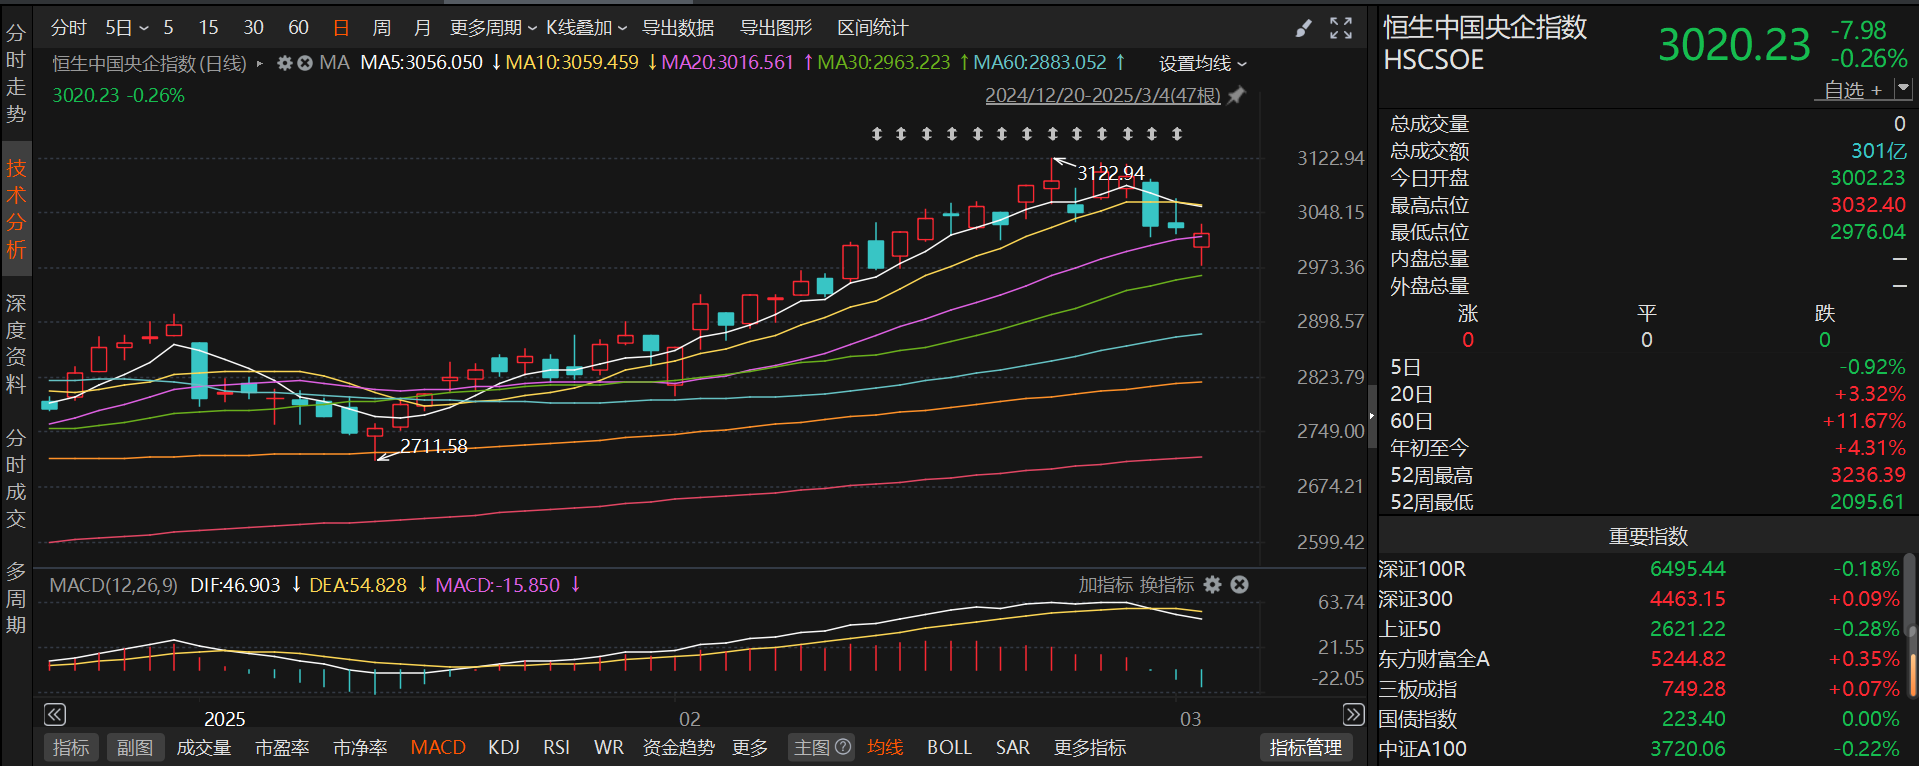Open the 多周期 sidebar tab

[x=16, y=598]
